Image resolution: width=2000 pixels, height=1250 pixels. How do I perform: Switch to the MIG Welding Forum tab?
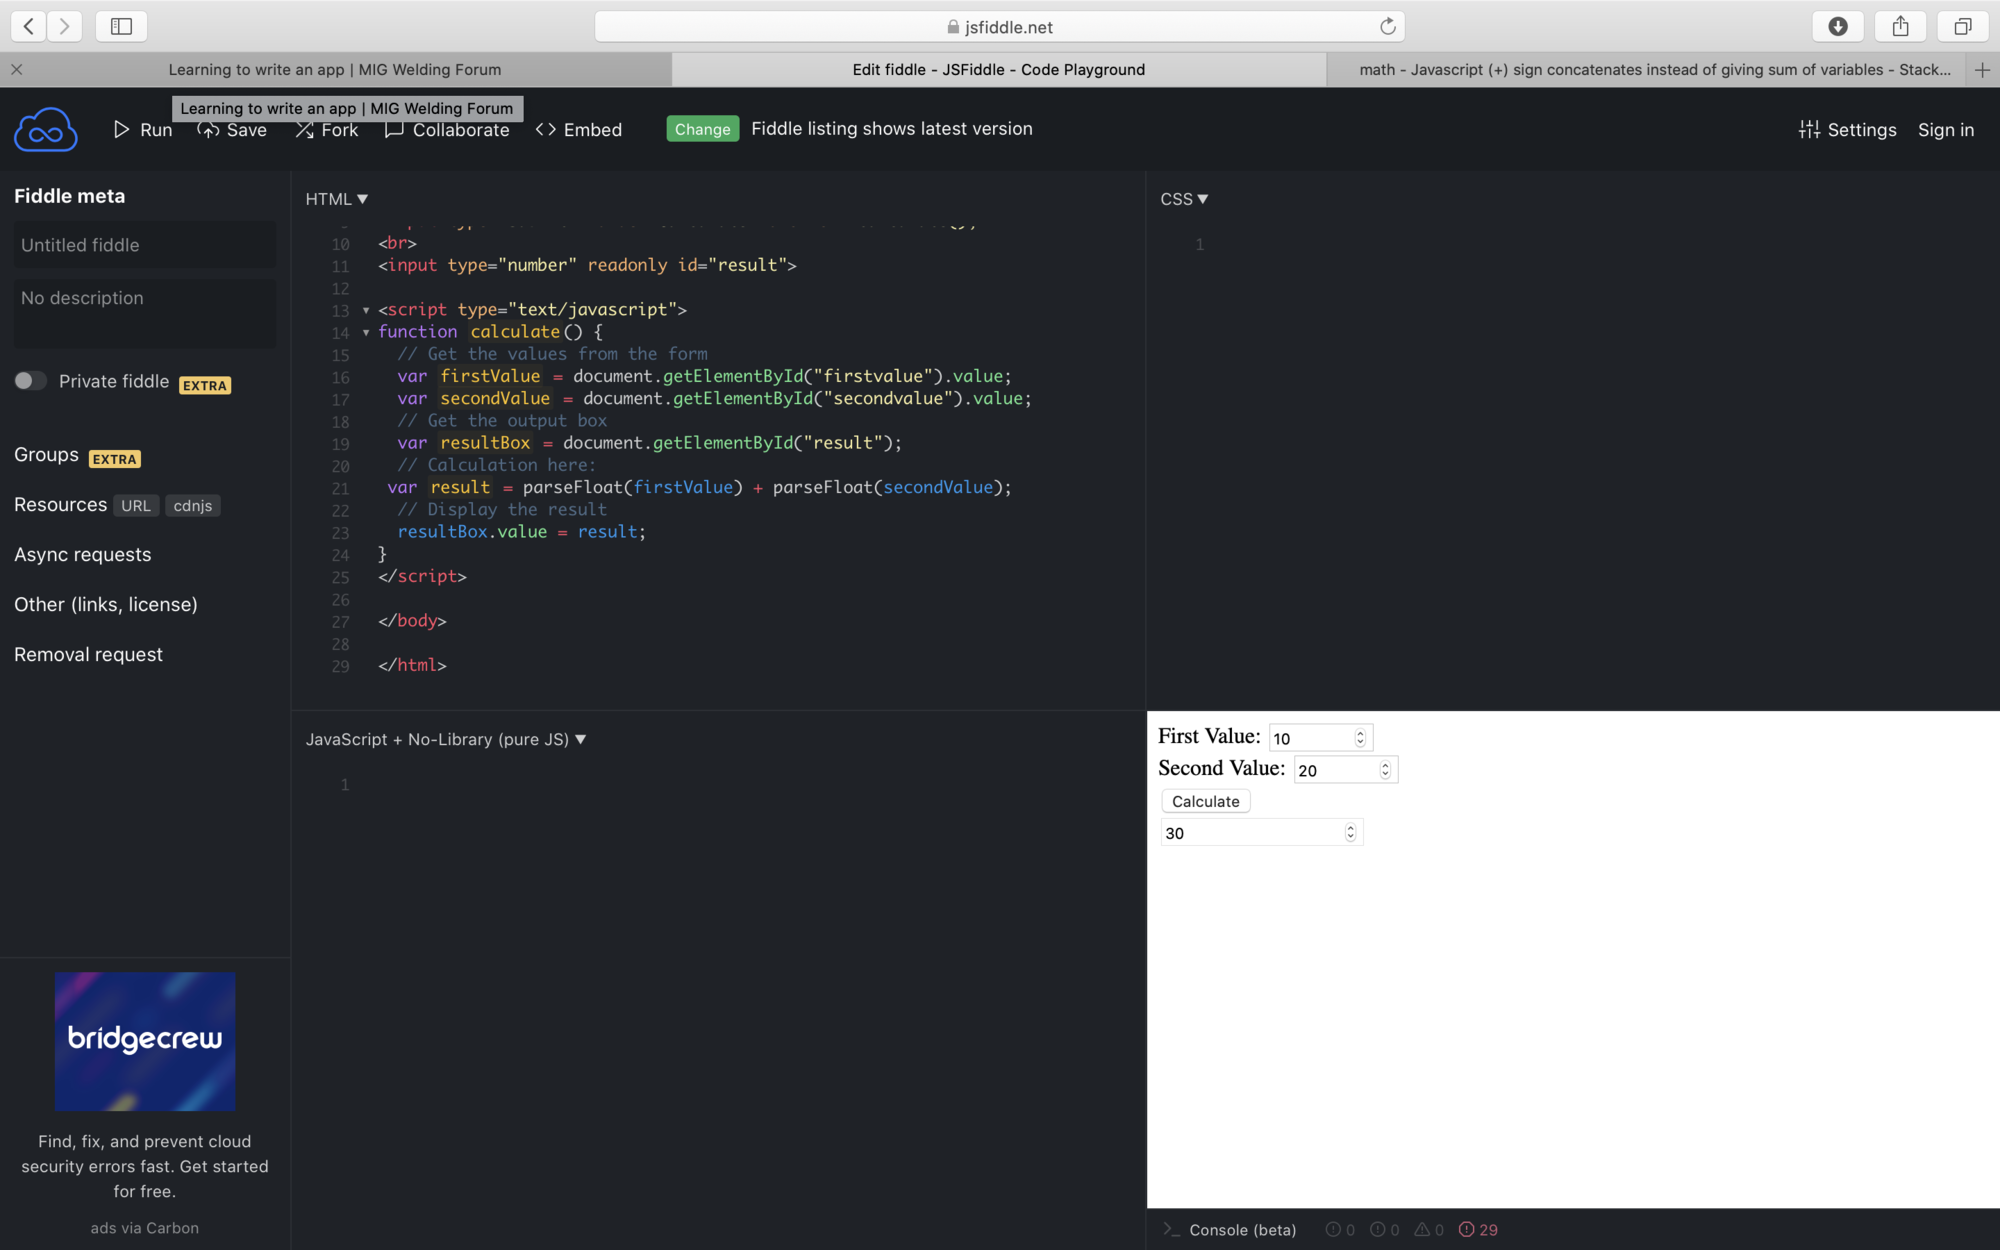tap(335, 69)
